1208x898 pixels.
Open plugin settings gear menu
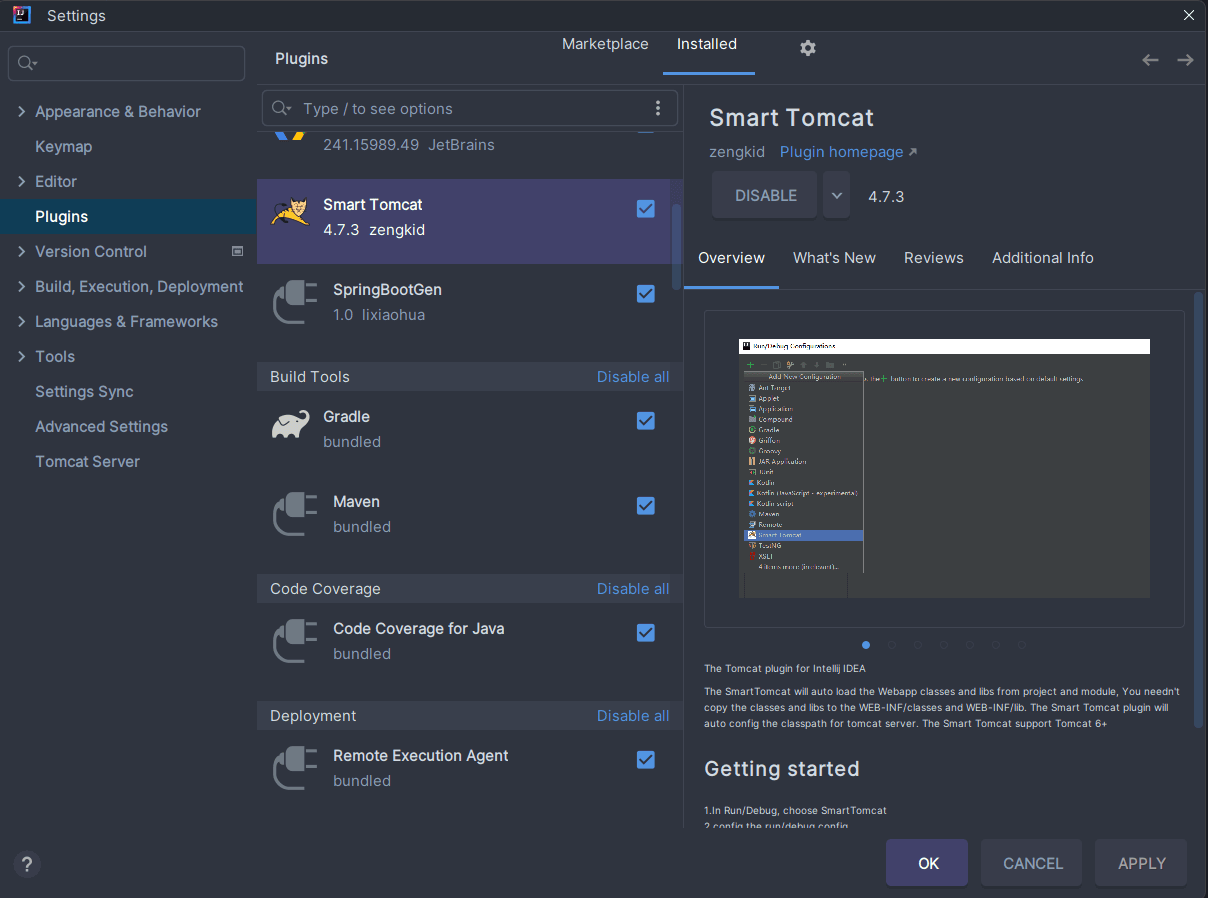tap(808, 48)
